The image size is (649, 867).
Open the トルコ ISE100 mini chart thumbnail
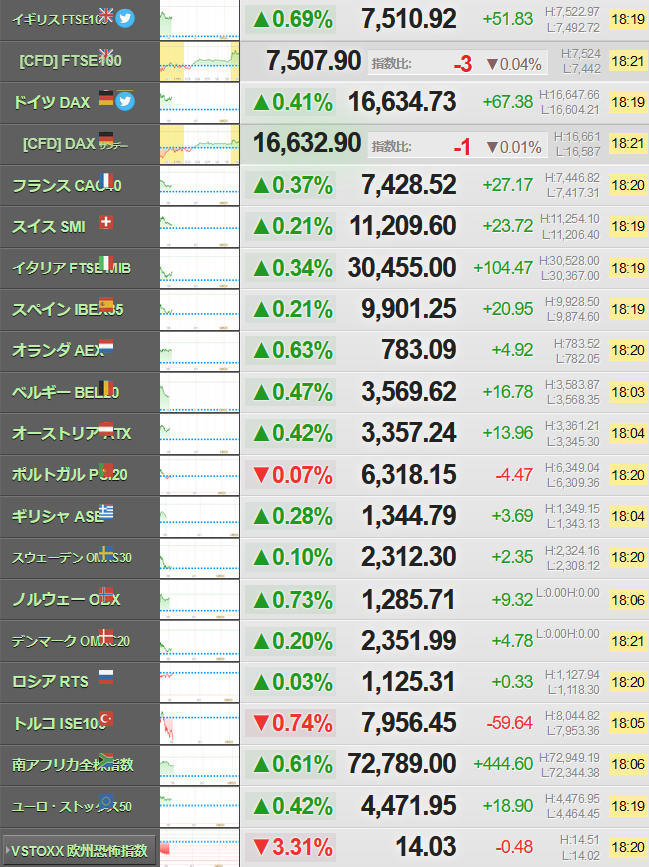pyautogui.click(x=200, y=724)
